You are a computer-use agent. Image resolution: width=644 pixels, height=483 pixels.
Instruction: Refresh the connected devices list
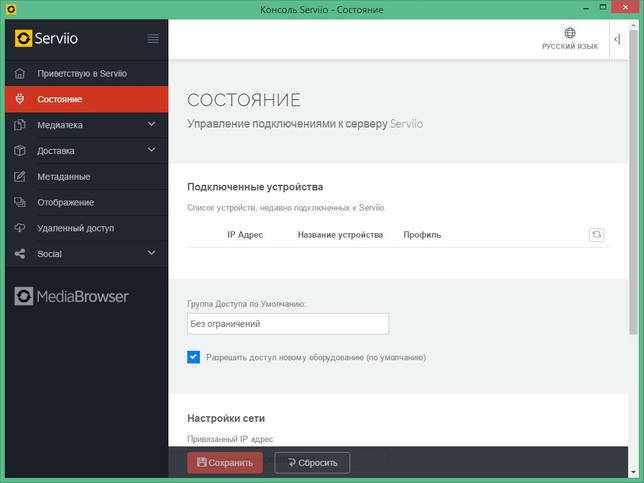[x=597, y=235]
